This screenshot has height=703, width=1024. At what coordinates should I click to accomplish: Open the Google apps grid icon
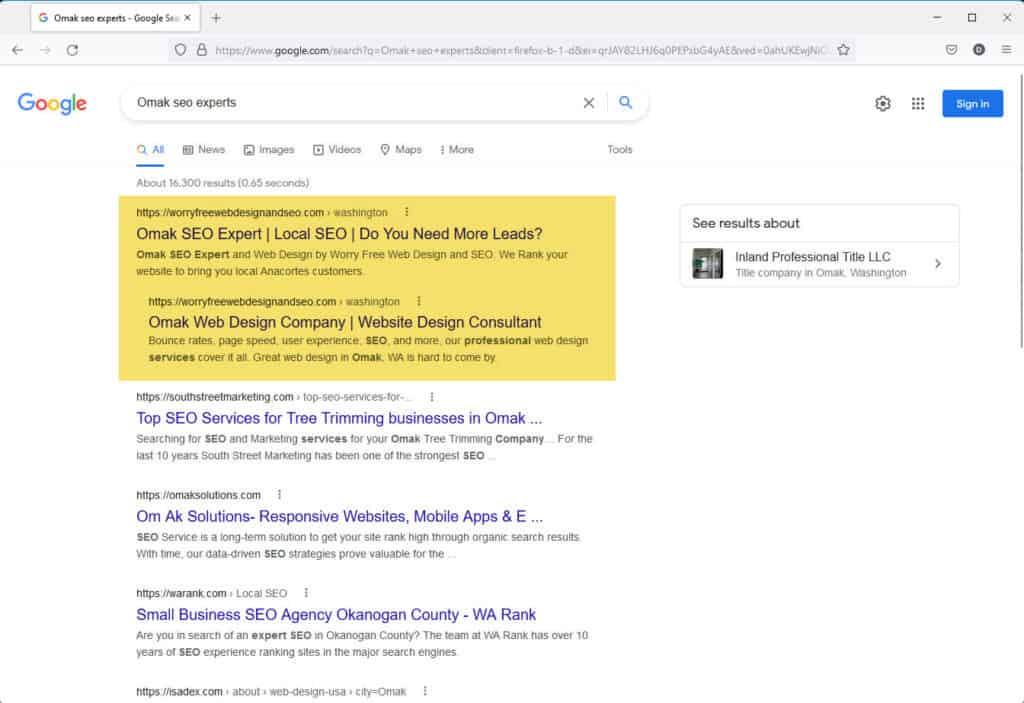pyautogui.click(x=918, y=103)
